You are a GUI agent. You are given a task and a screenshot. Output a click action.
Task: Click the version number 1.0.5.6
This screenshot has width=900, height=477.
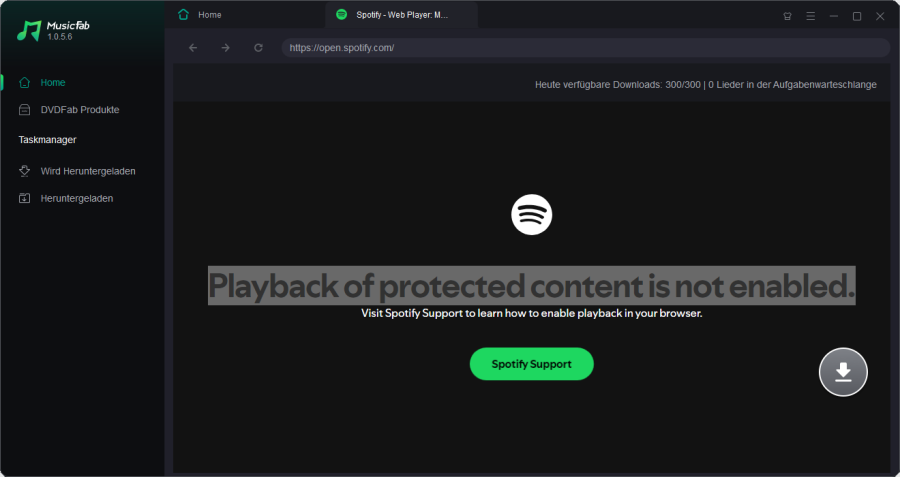[60, 37]
